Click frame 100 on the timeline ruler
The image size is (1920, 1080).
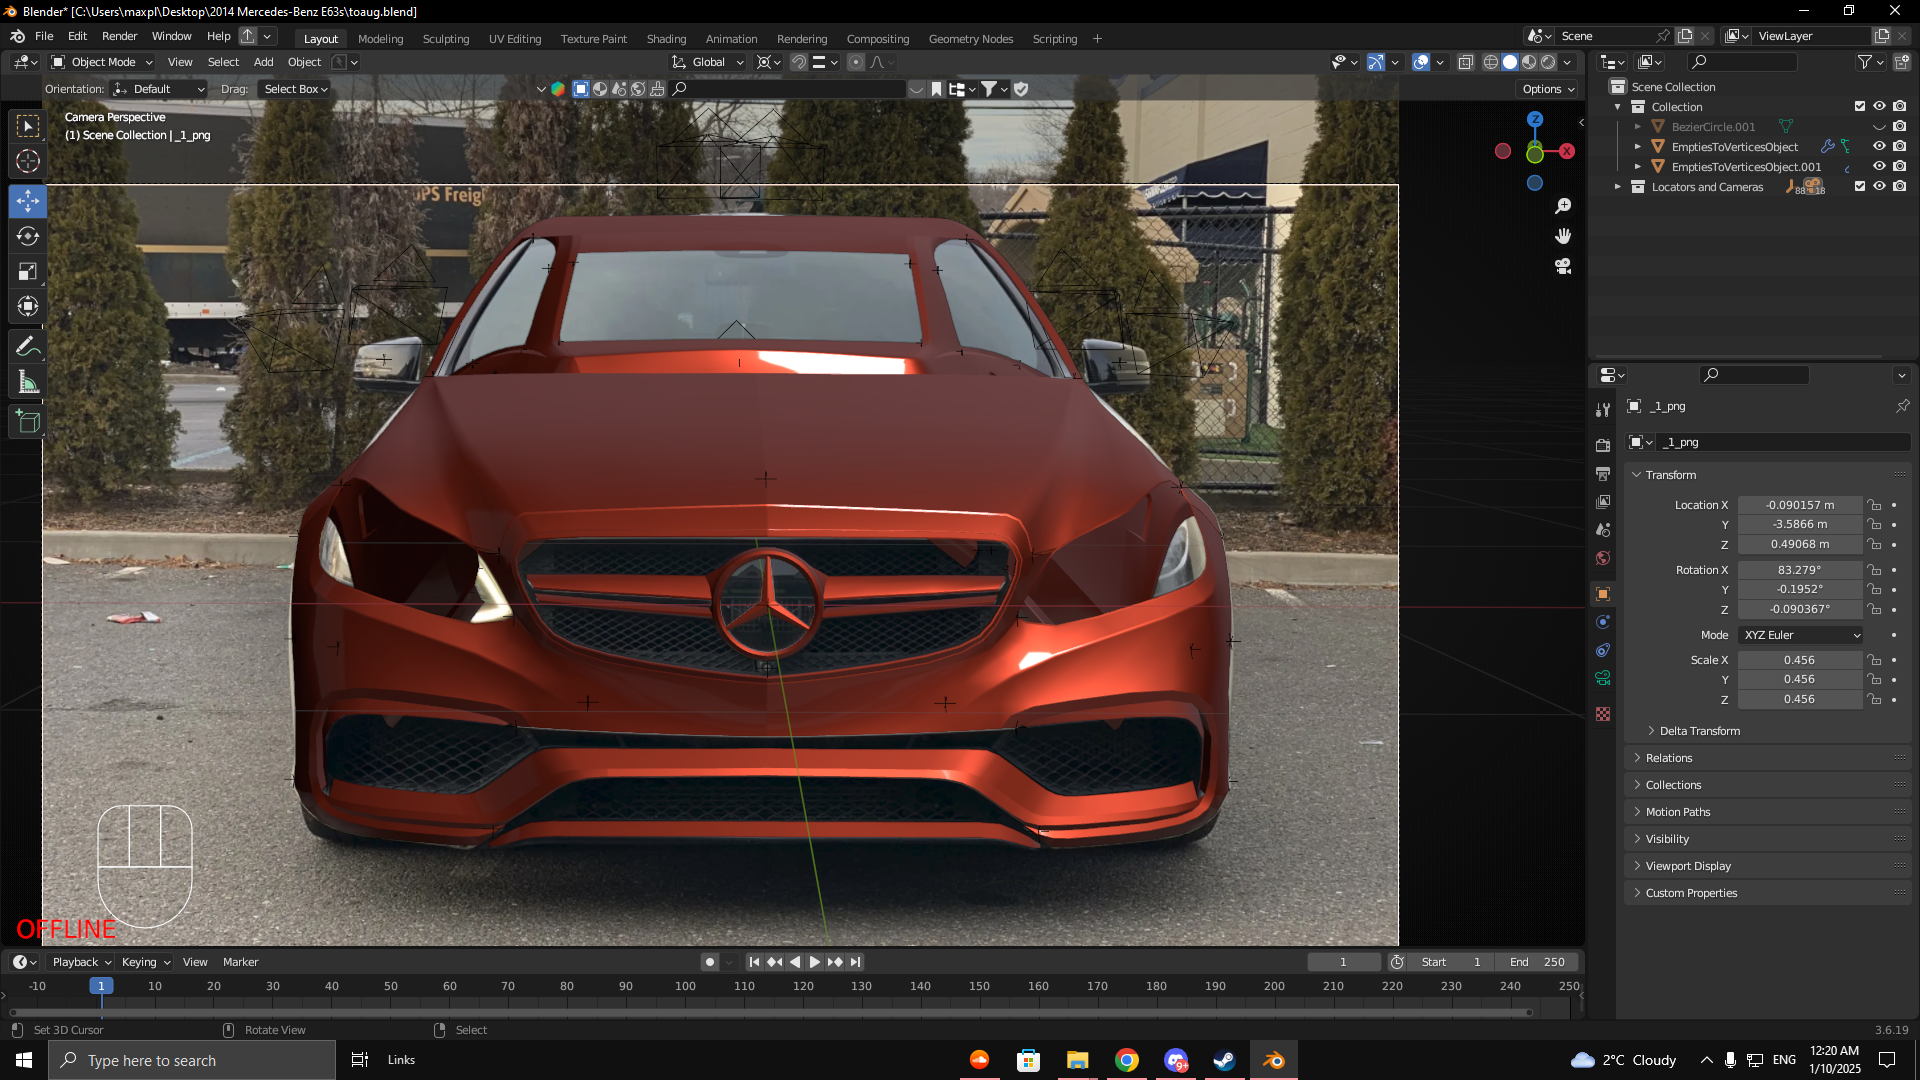point(685,986)
